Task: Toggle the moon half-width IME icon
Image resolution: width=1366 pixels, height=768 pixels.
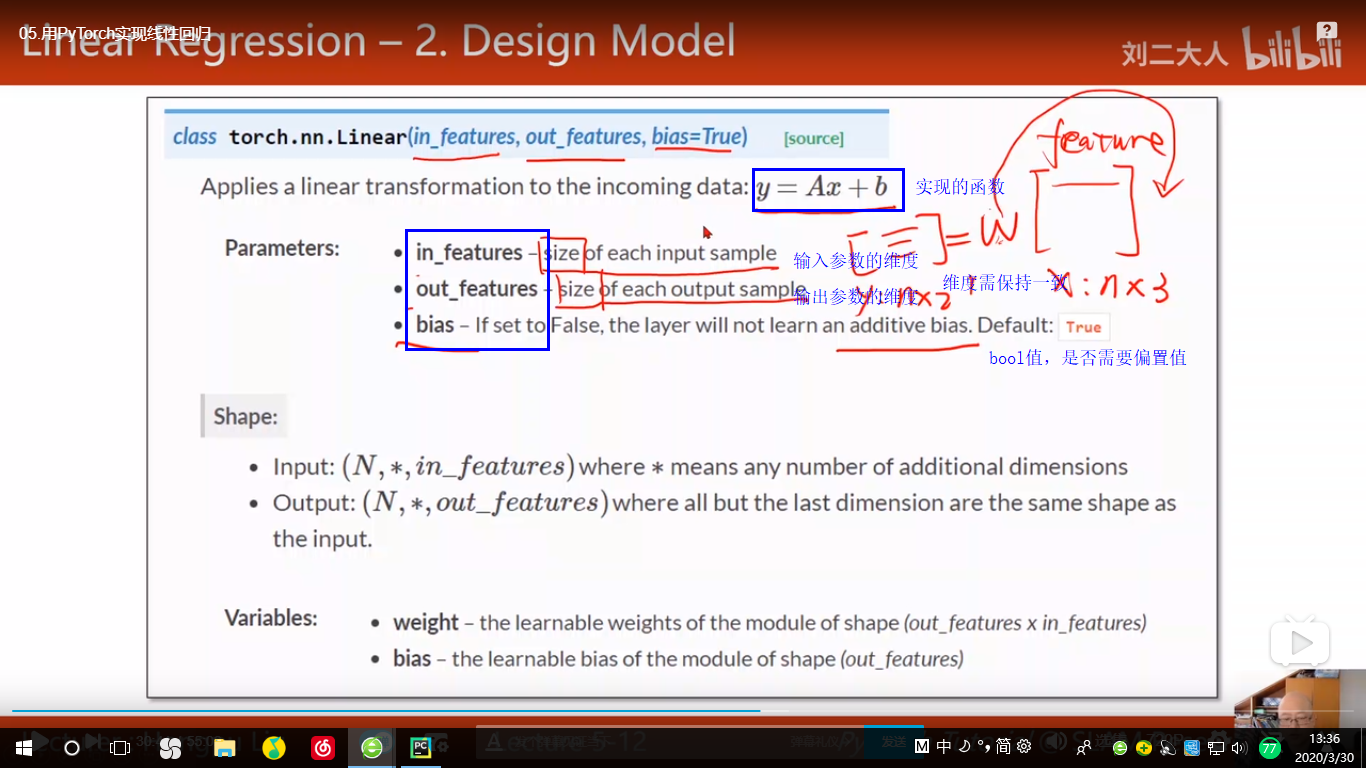Action: [964, 746]
